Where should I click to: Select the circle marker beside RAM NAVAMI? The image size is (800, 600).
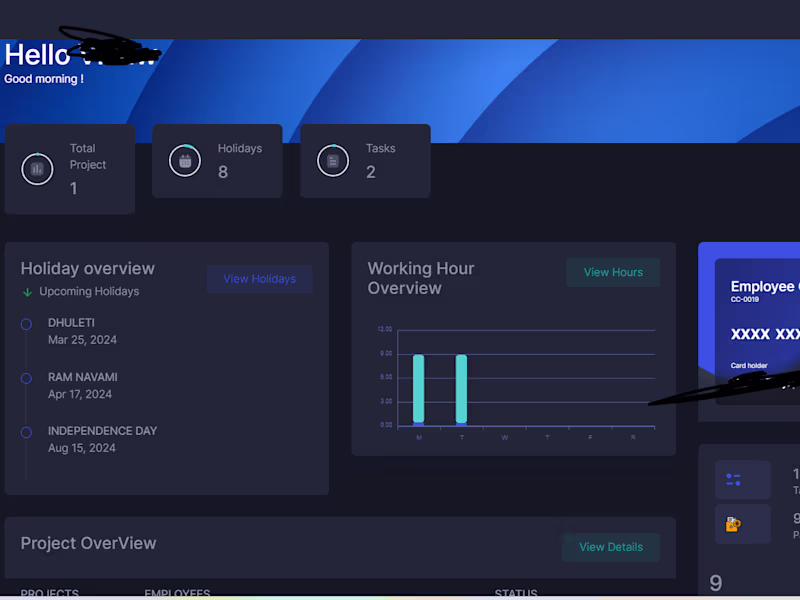26,378
